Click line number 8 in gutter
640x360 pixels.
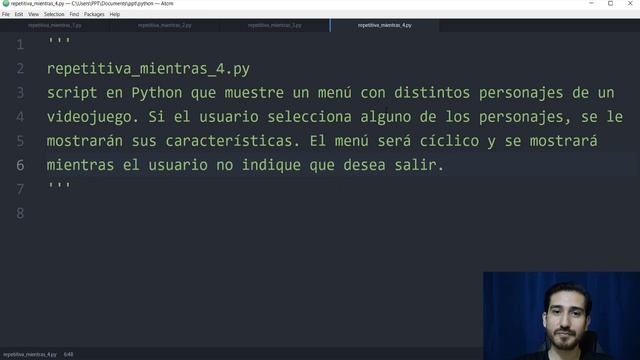pos(20,213)
